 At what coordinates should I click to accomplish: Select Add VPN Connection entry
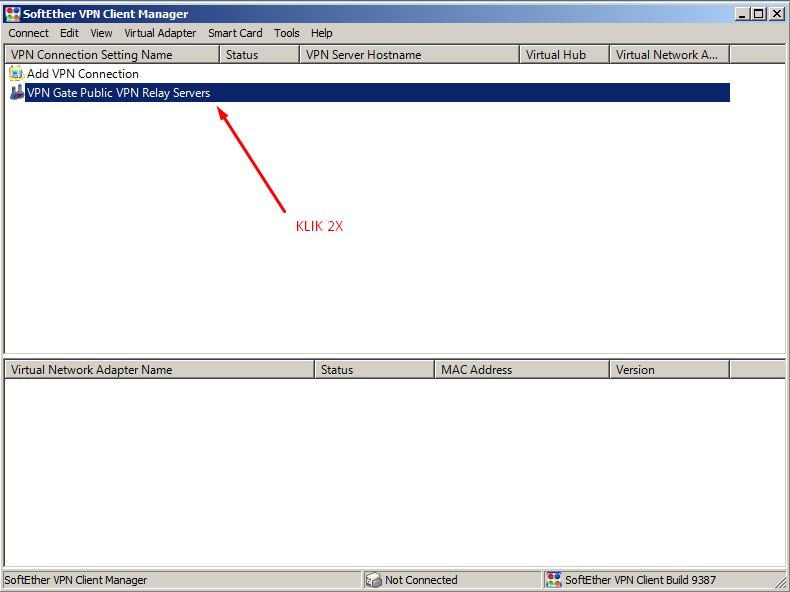pyautogui.click(x=83, y=74)
